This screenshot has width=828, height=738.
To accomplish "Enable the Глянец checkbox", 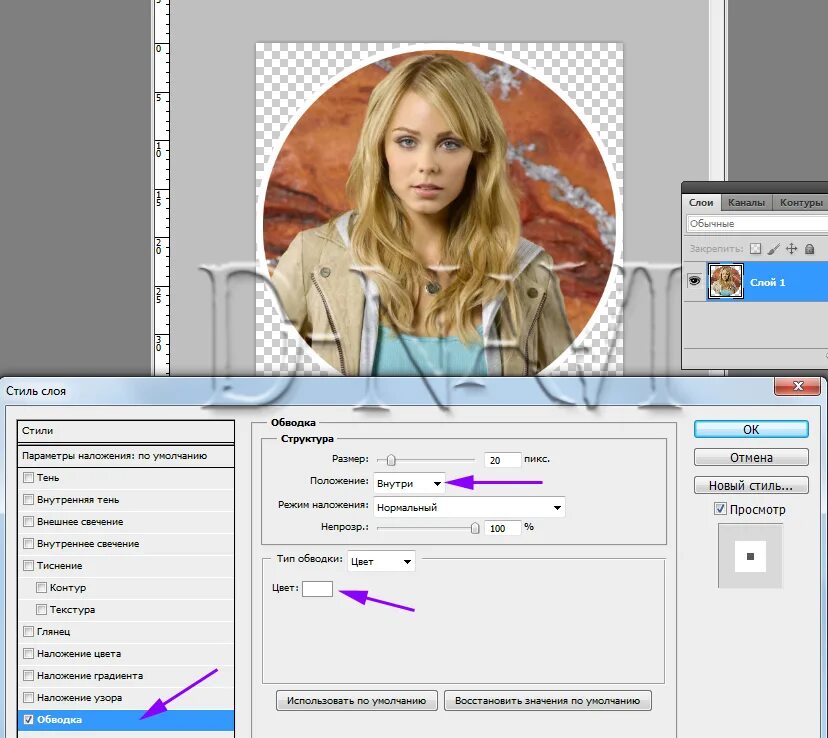I will pyautogui.click(x=29, y=631).
